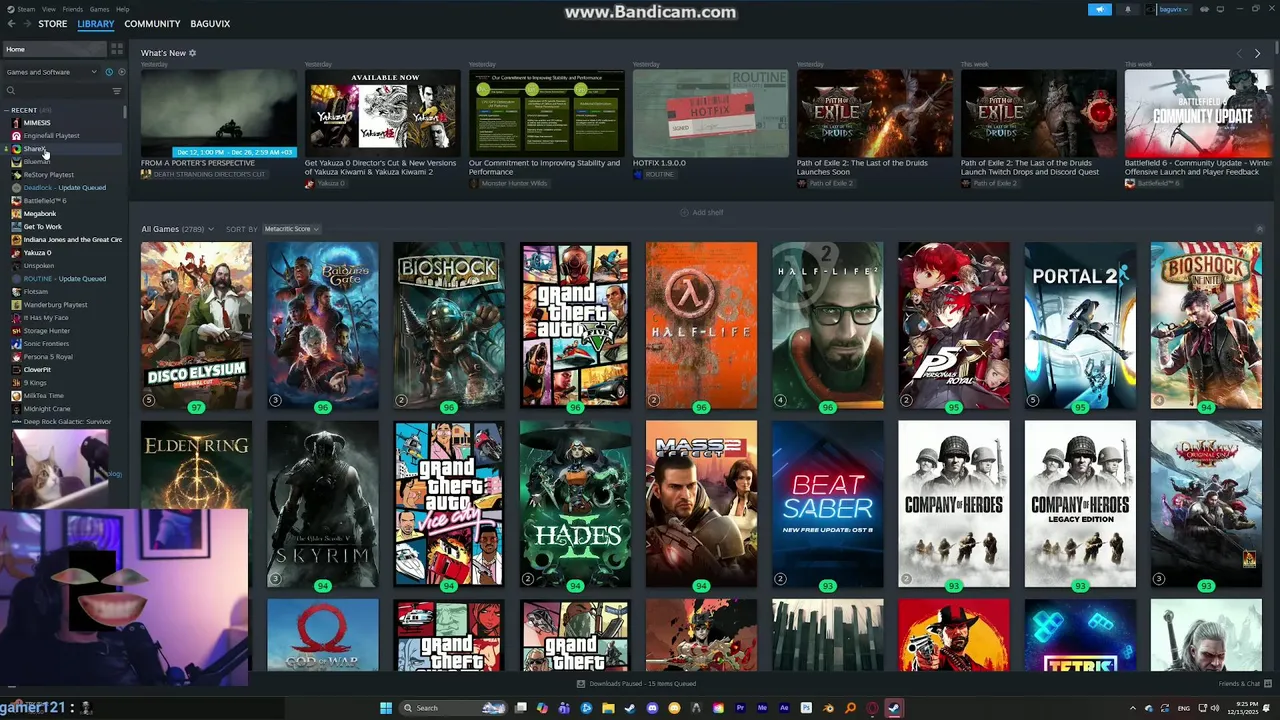Launch Photoshop from the taskbar
1280x720 pixels.
tap(806, 708)
